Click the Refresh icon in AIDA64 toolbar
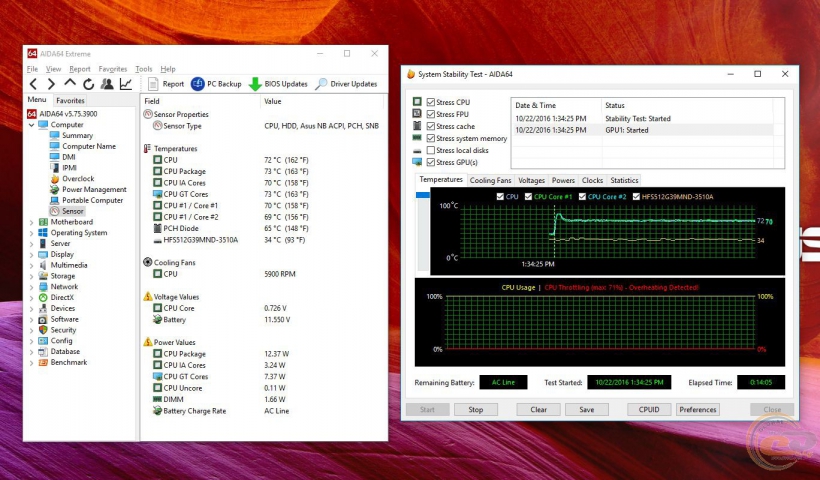 (88, 84)
